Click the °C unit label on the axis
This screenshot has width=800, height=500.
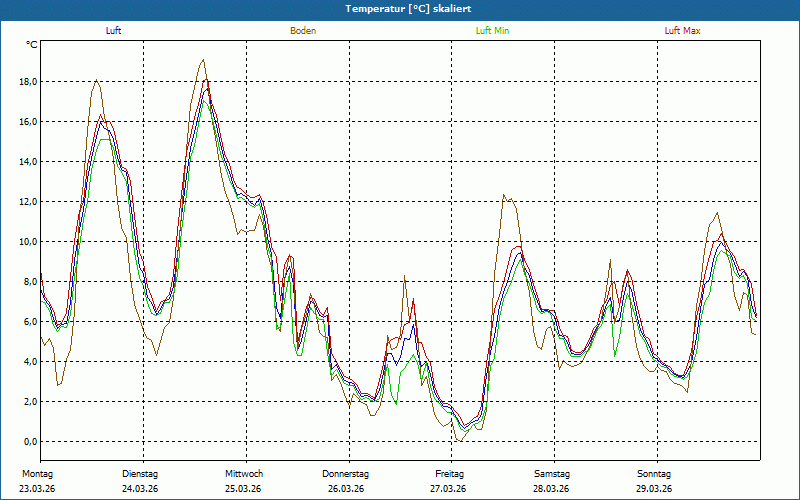tap(31, 45)
